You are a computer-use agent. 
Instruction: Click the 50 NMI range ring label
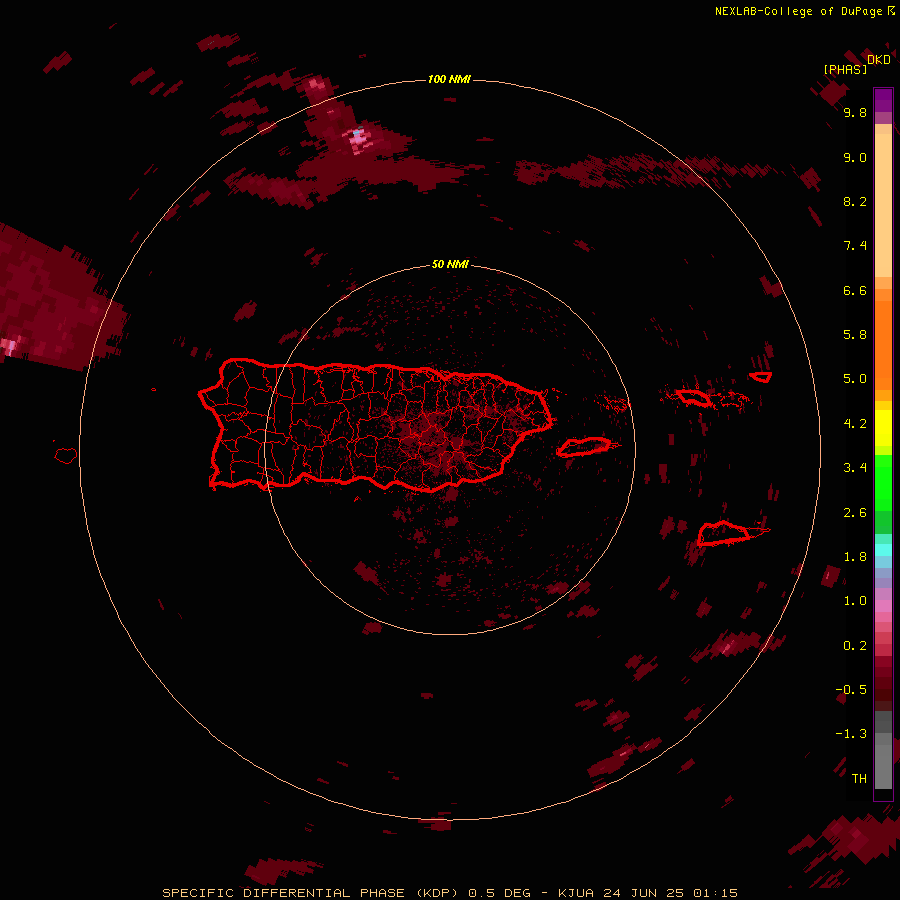pos(449,264)
